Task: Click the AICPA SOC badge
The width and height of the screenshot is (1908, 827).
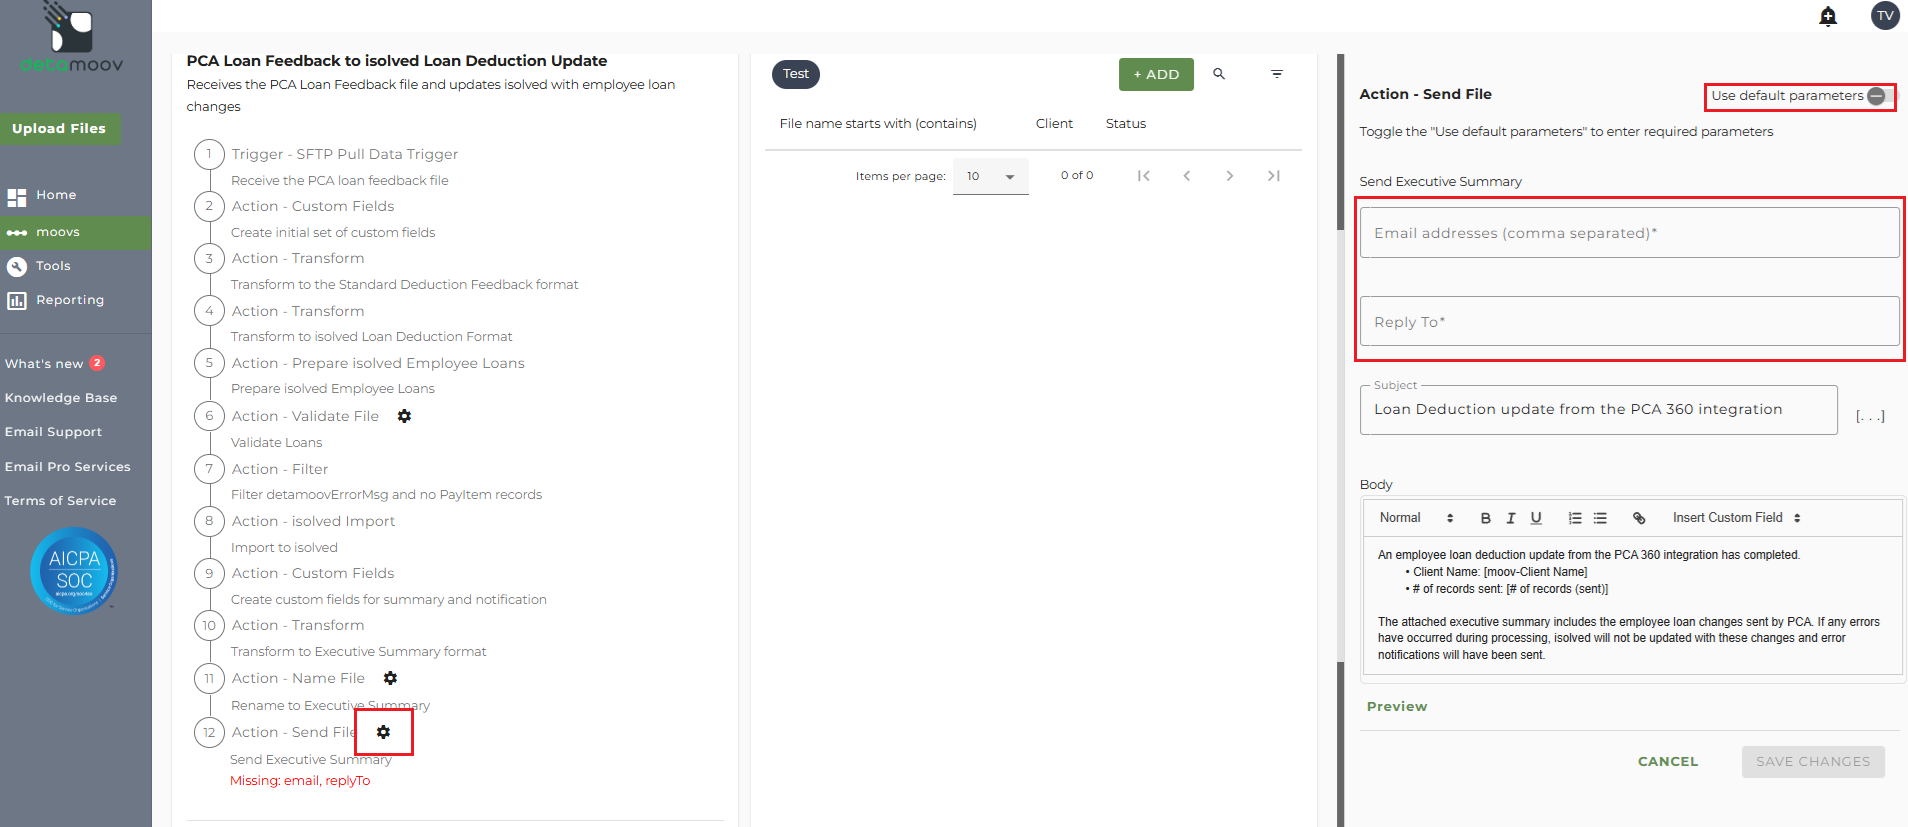Action: tap(74, 571)
